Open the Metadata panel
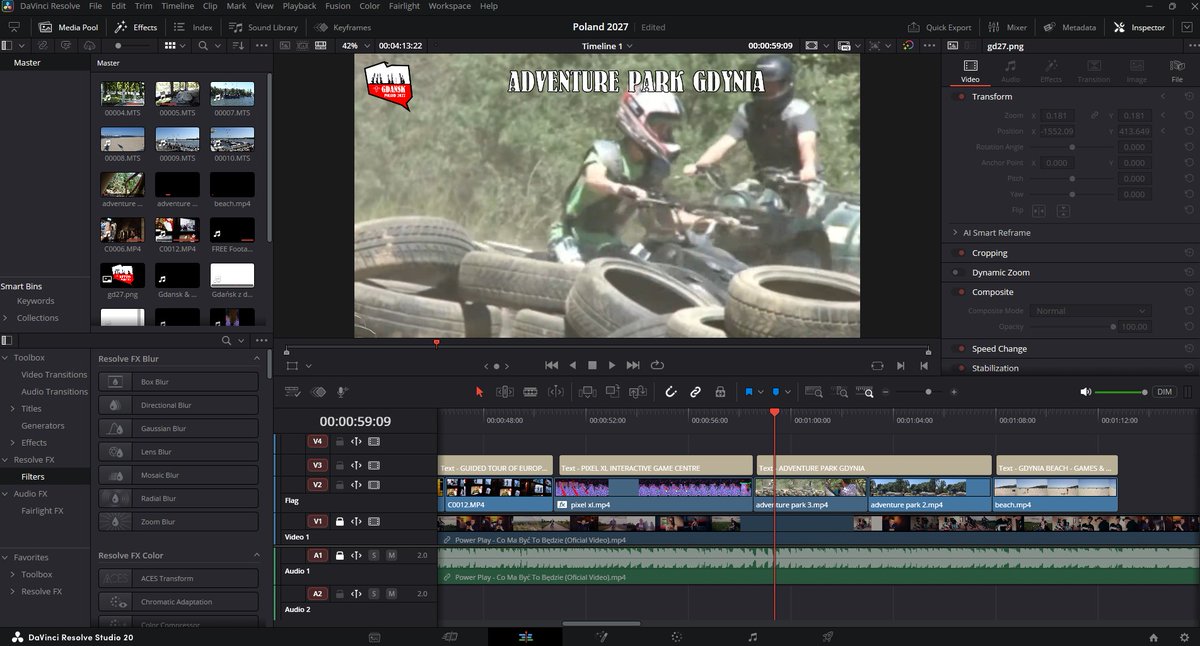Image resolution: width=1200 pixels, height=646 pixels. (x=1071, y=27)
